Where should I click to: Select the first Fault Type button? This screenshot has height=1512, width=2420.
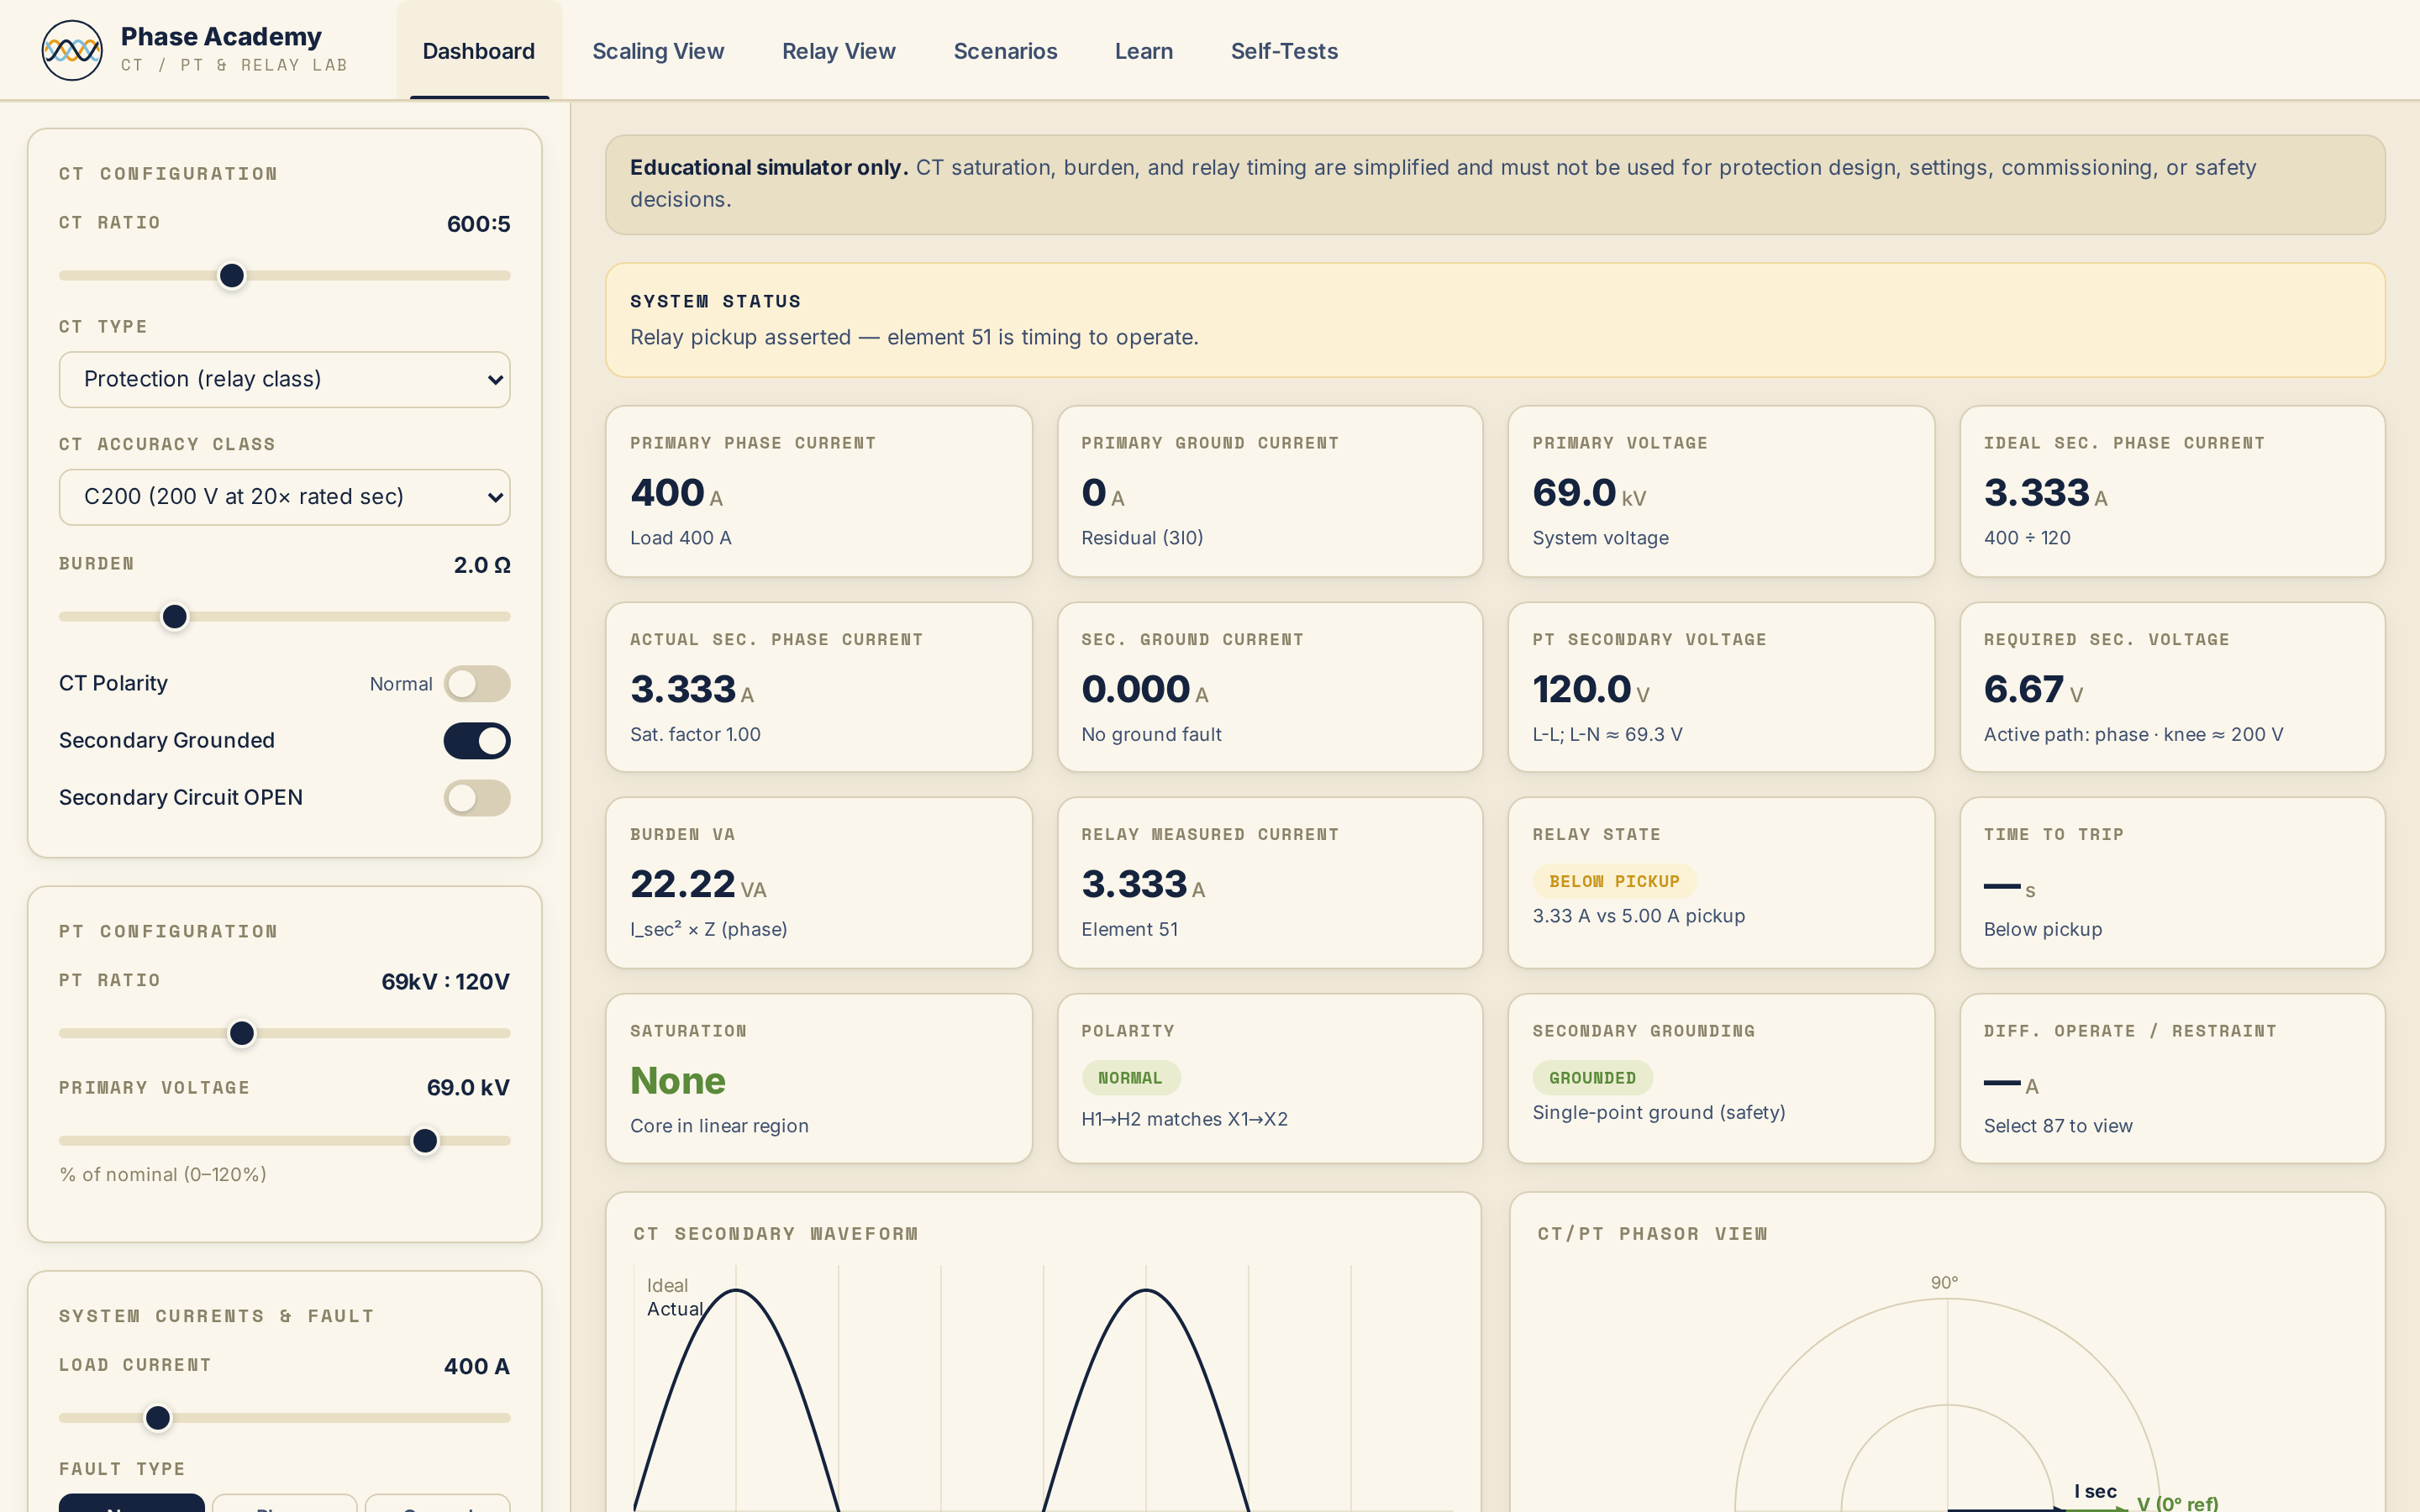click(x=132, y=1502)
